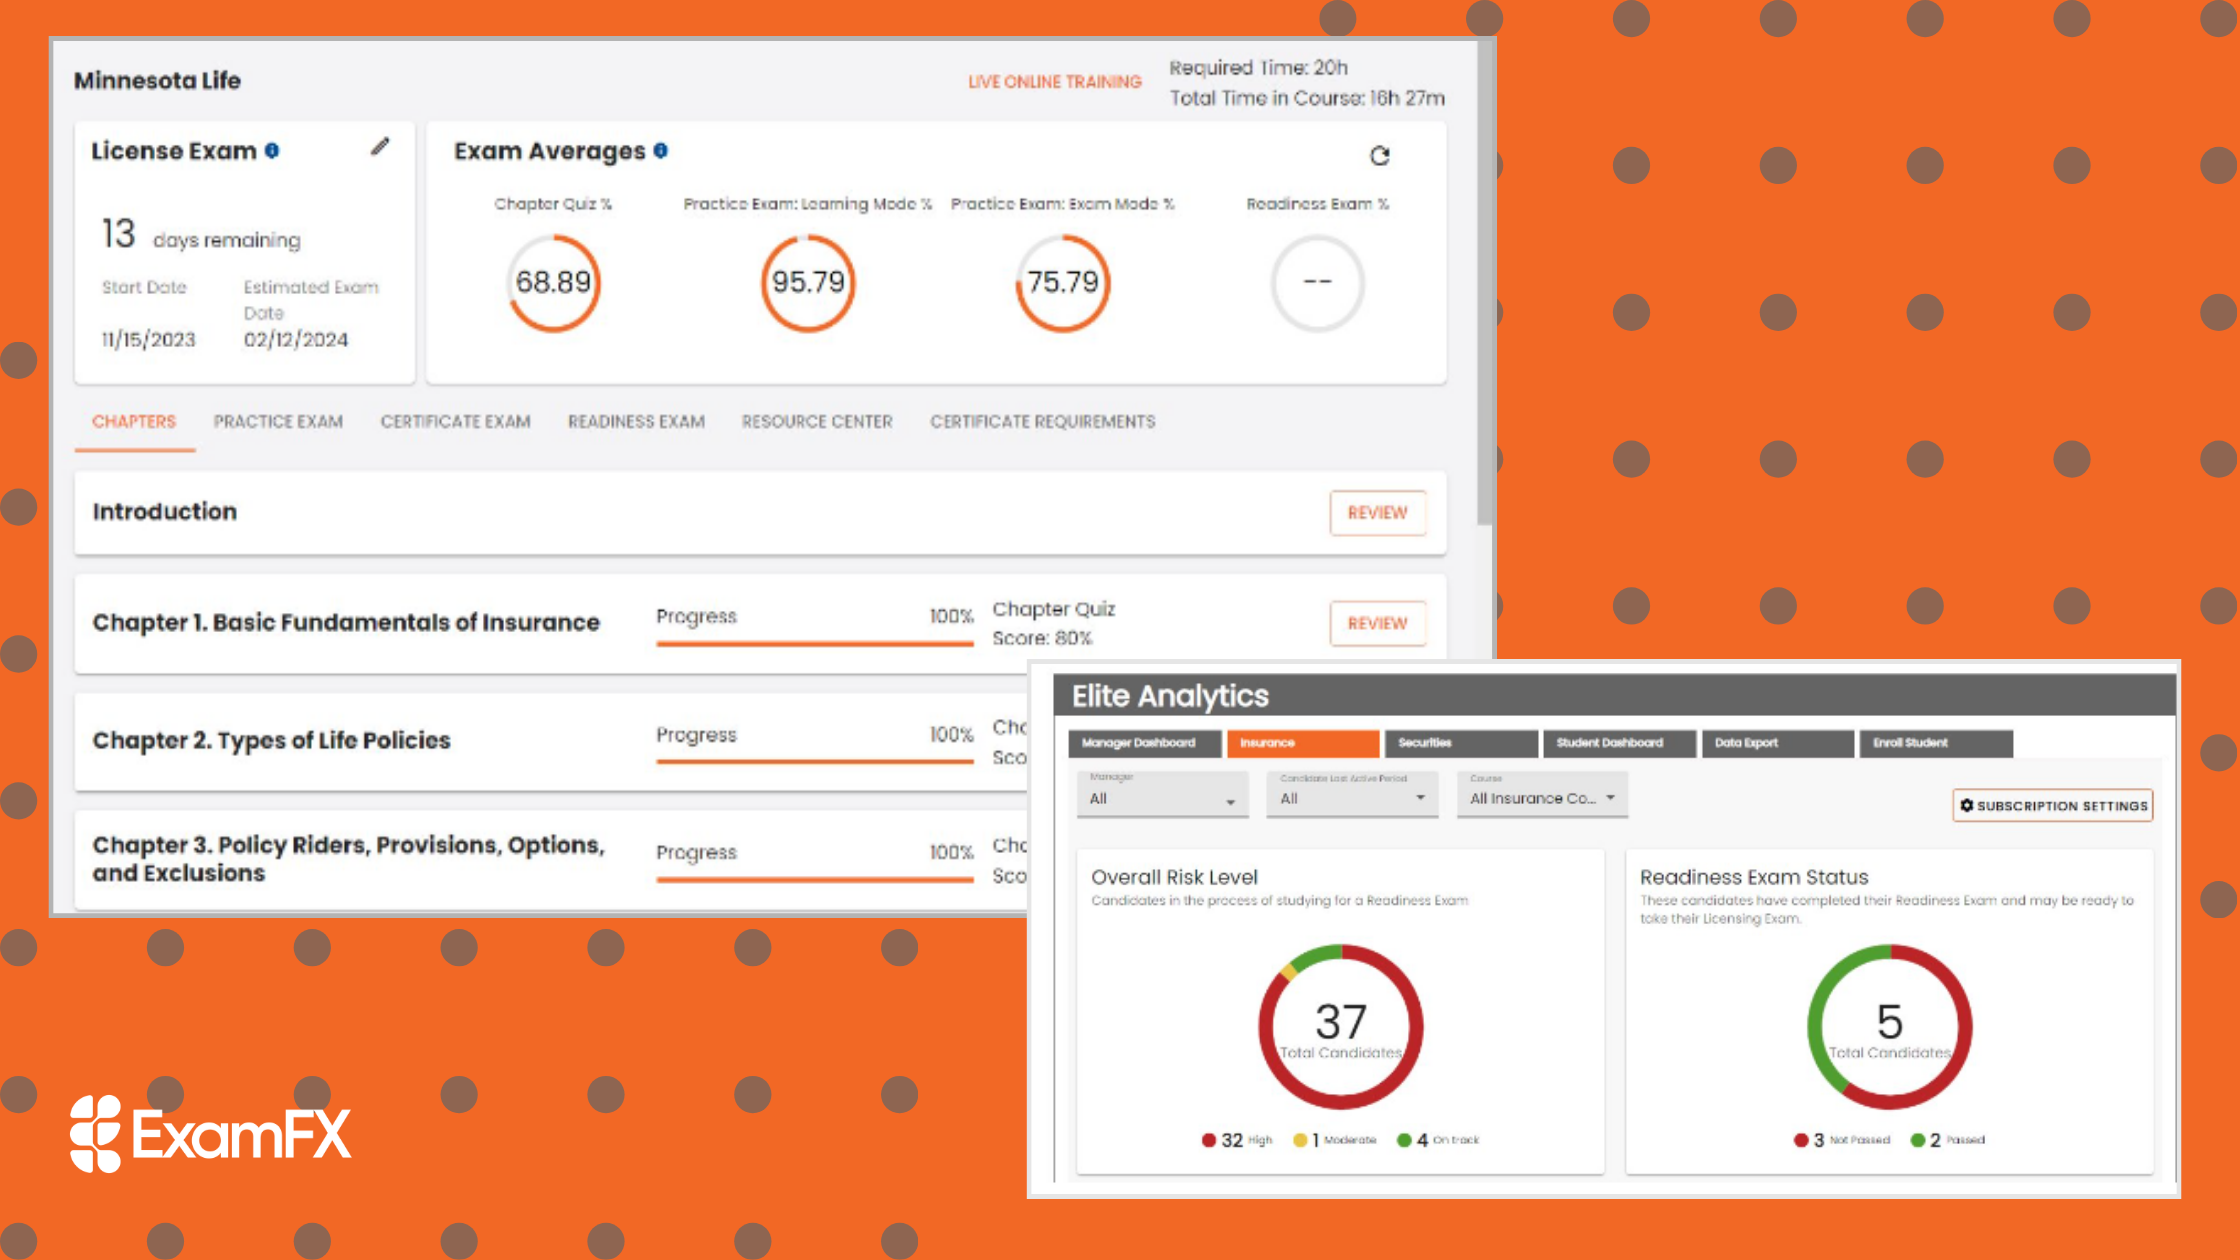Screen dimensions: 2240x1260
Task: Click the green Passed legend dot
Action: (1916, 1139)
